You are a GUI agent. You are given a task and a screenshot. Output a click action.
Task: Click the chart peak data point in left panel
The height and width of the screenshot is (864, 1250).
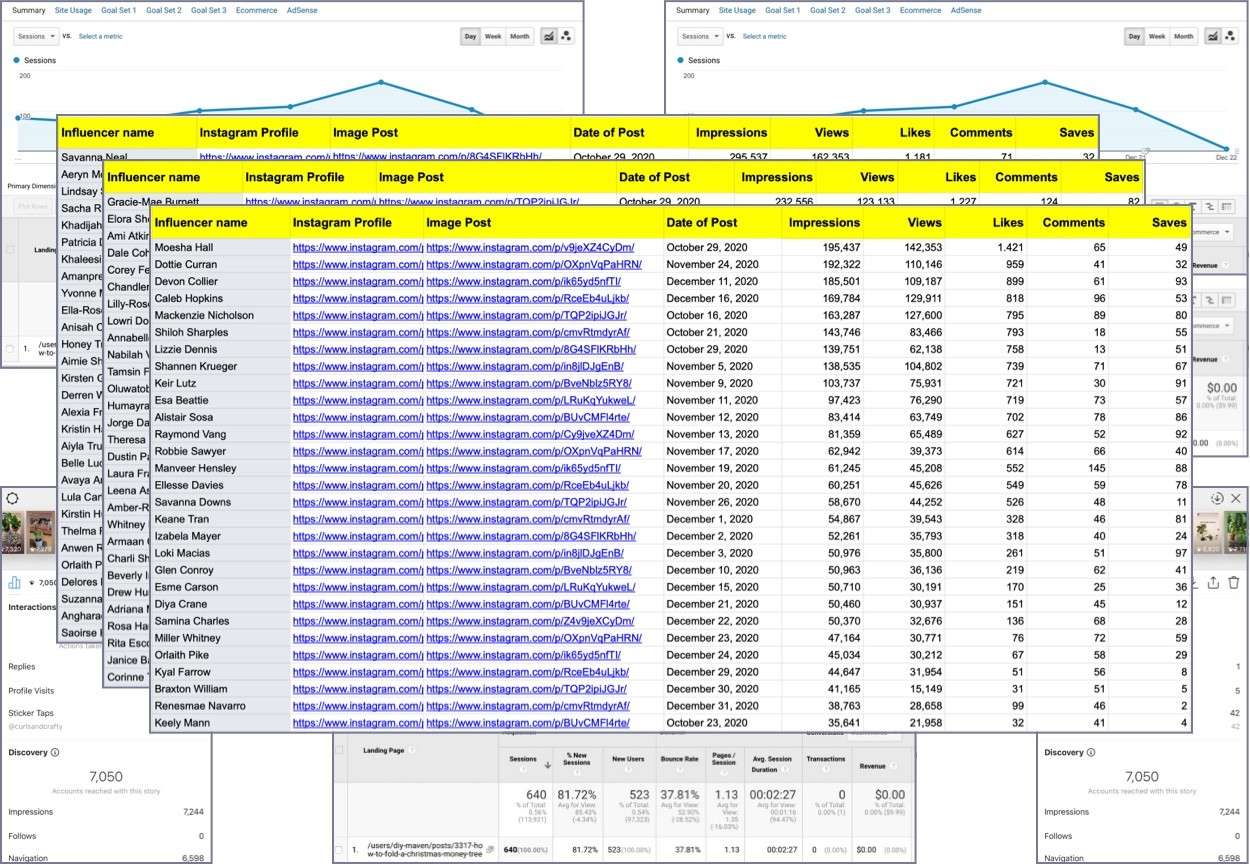pos(382,82)
